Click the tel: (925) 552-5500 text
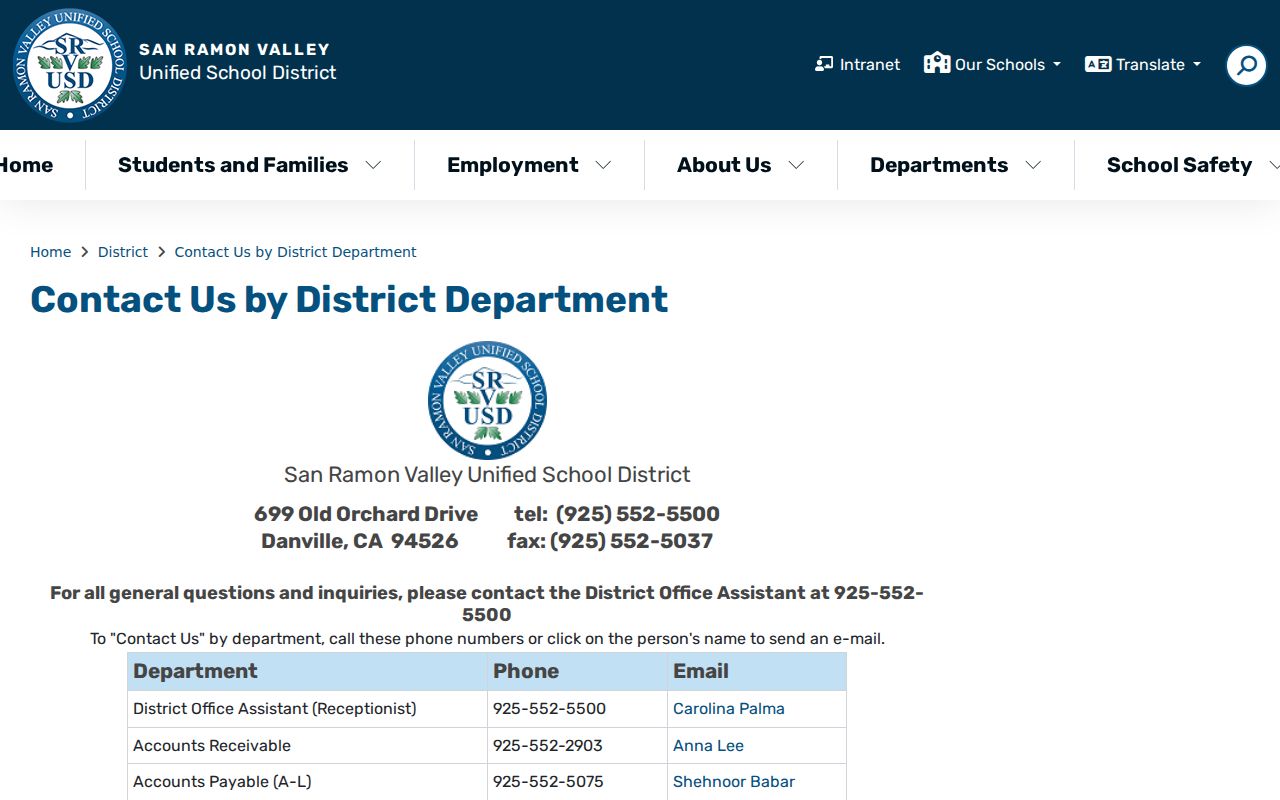The width and height of the screenshot is (1280, 800). 617,514
